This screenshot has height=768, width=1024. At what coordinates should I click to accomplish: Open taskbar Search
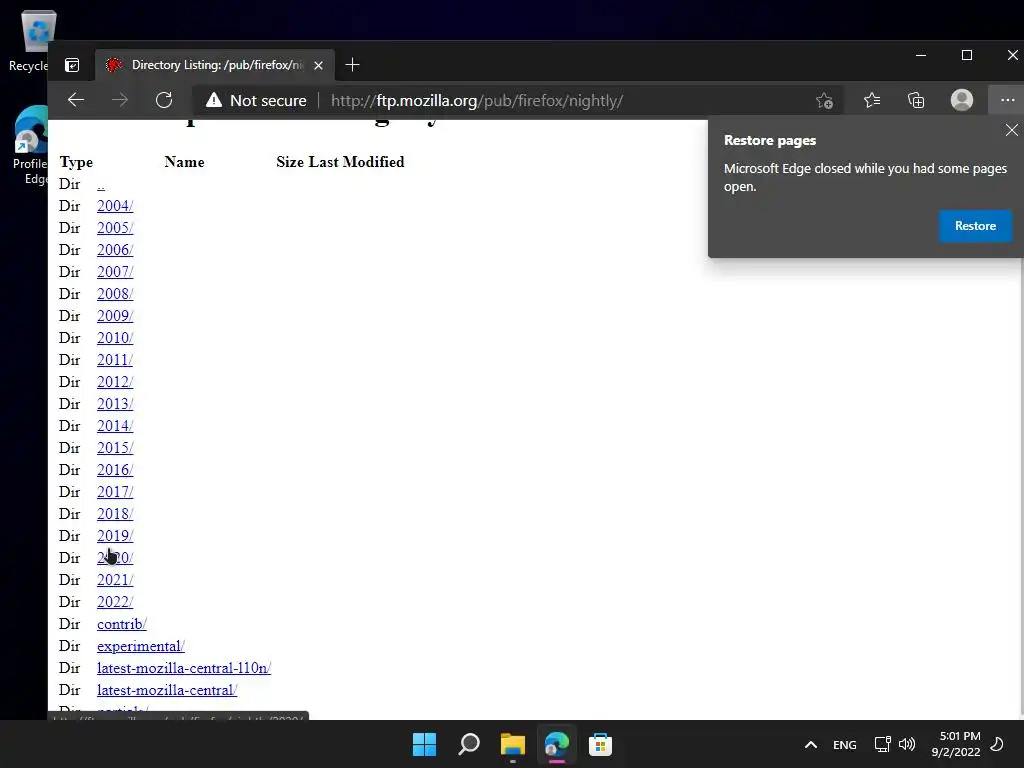(469, 744)
